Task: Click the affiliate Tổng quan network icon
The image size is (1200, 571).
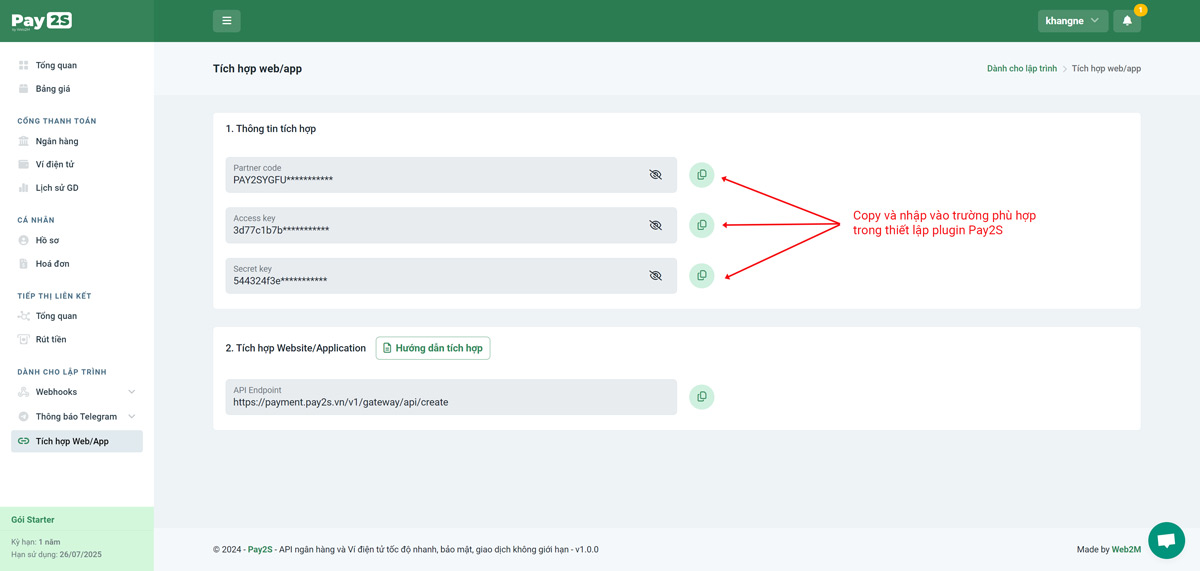Action: [24, 316]
